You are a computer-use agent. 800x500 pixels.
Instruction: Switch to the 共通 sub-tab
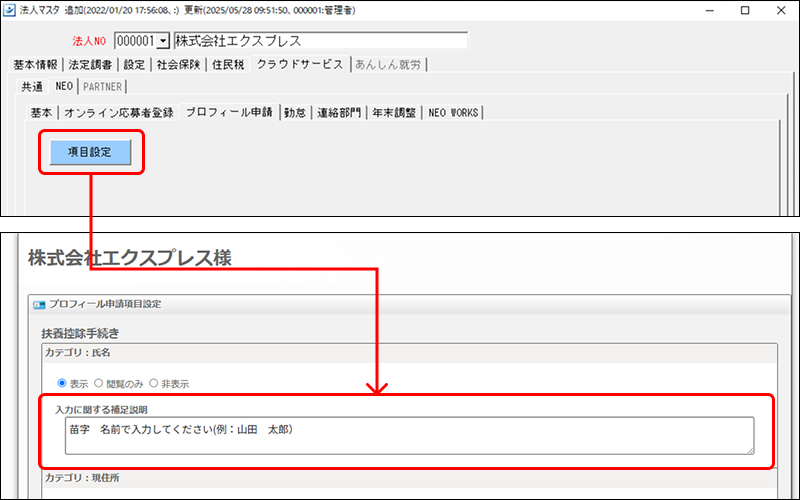(32, 86)
